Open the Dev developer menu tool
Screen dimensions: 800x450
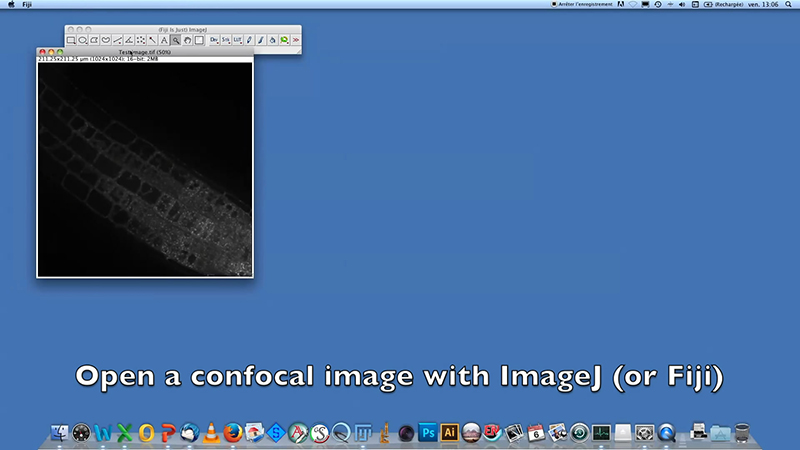tap(214, 40)
